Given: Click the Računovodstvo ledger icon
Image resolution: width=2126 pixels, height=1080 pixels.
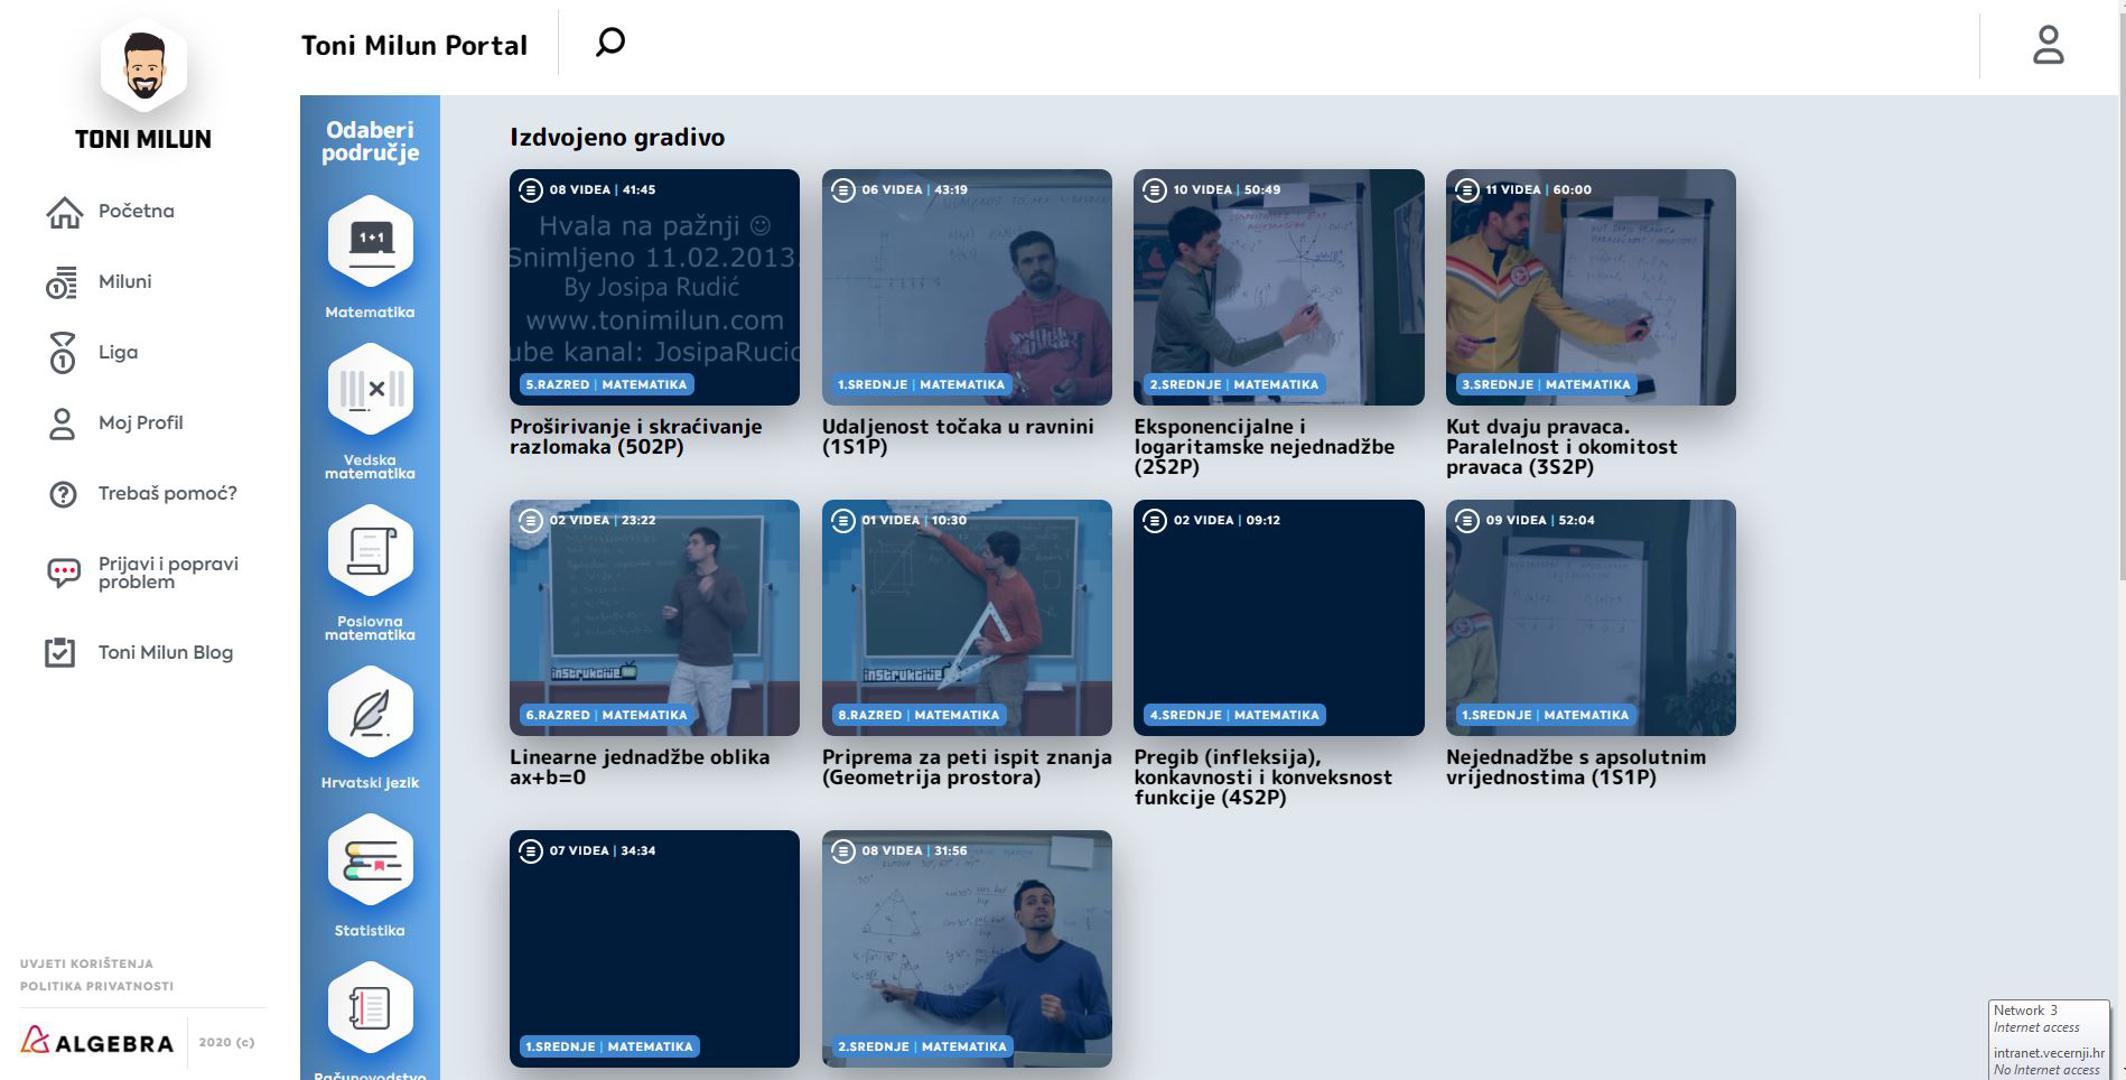Looking at the screenshot, I should click(370, 1007).
